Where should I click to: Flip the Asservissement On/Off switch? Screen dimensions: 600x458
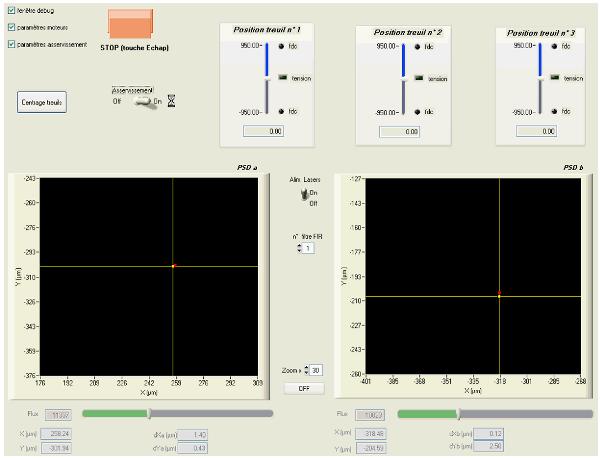point(146,100)
